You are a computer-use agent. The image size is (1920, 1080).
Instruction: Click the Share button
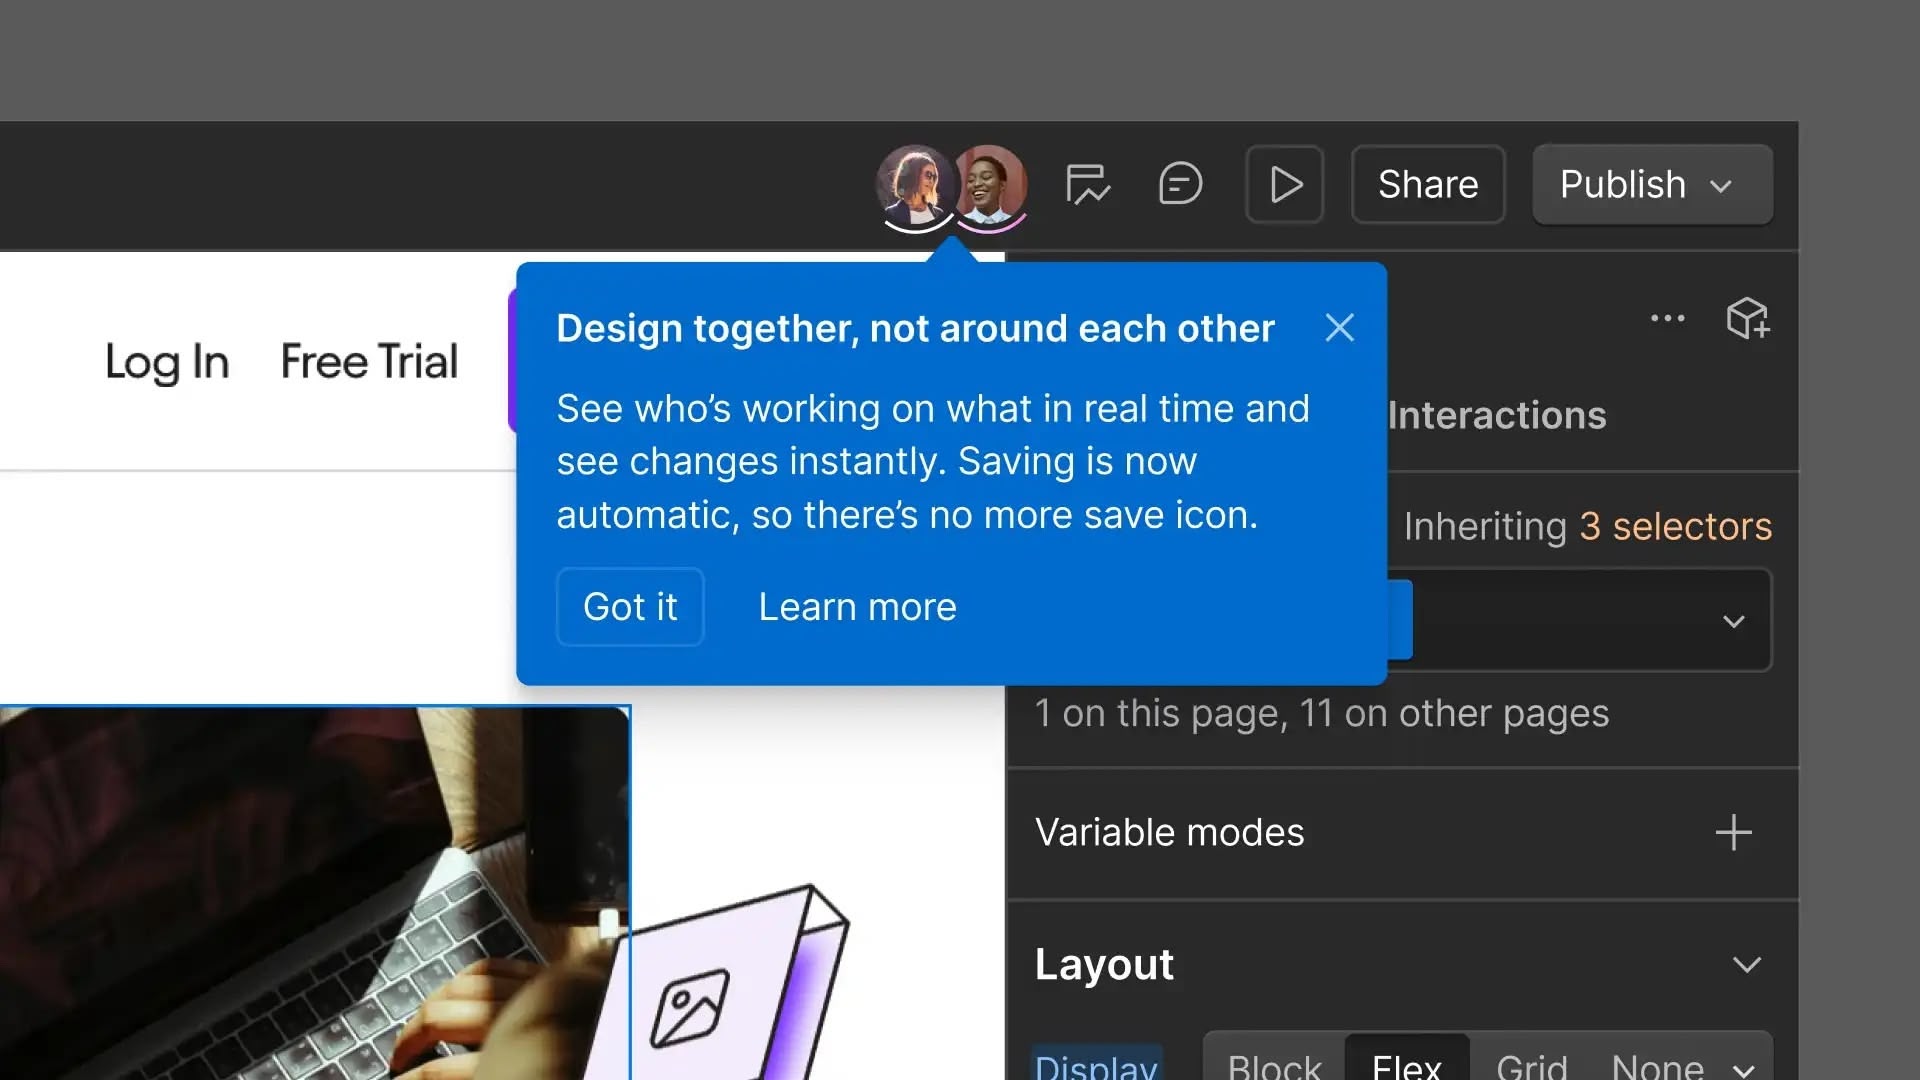click(x=1427, y=185)
